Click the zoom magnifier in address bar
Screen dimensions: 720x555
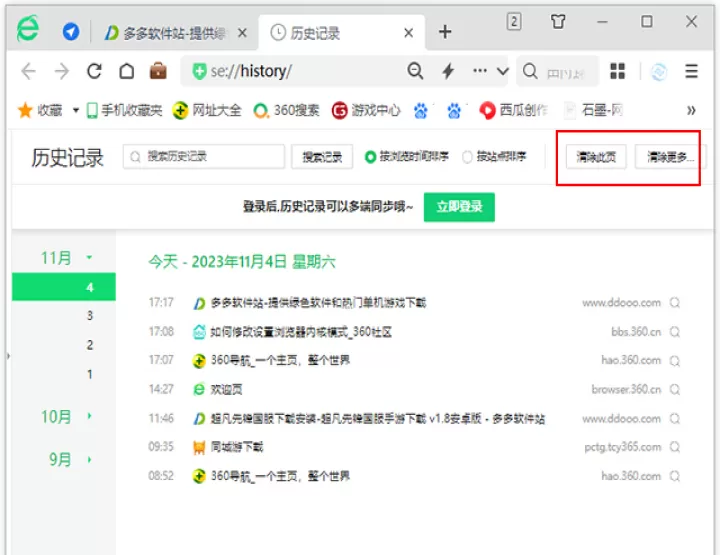[x=415, y=71]
